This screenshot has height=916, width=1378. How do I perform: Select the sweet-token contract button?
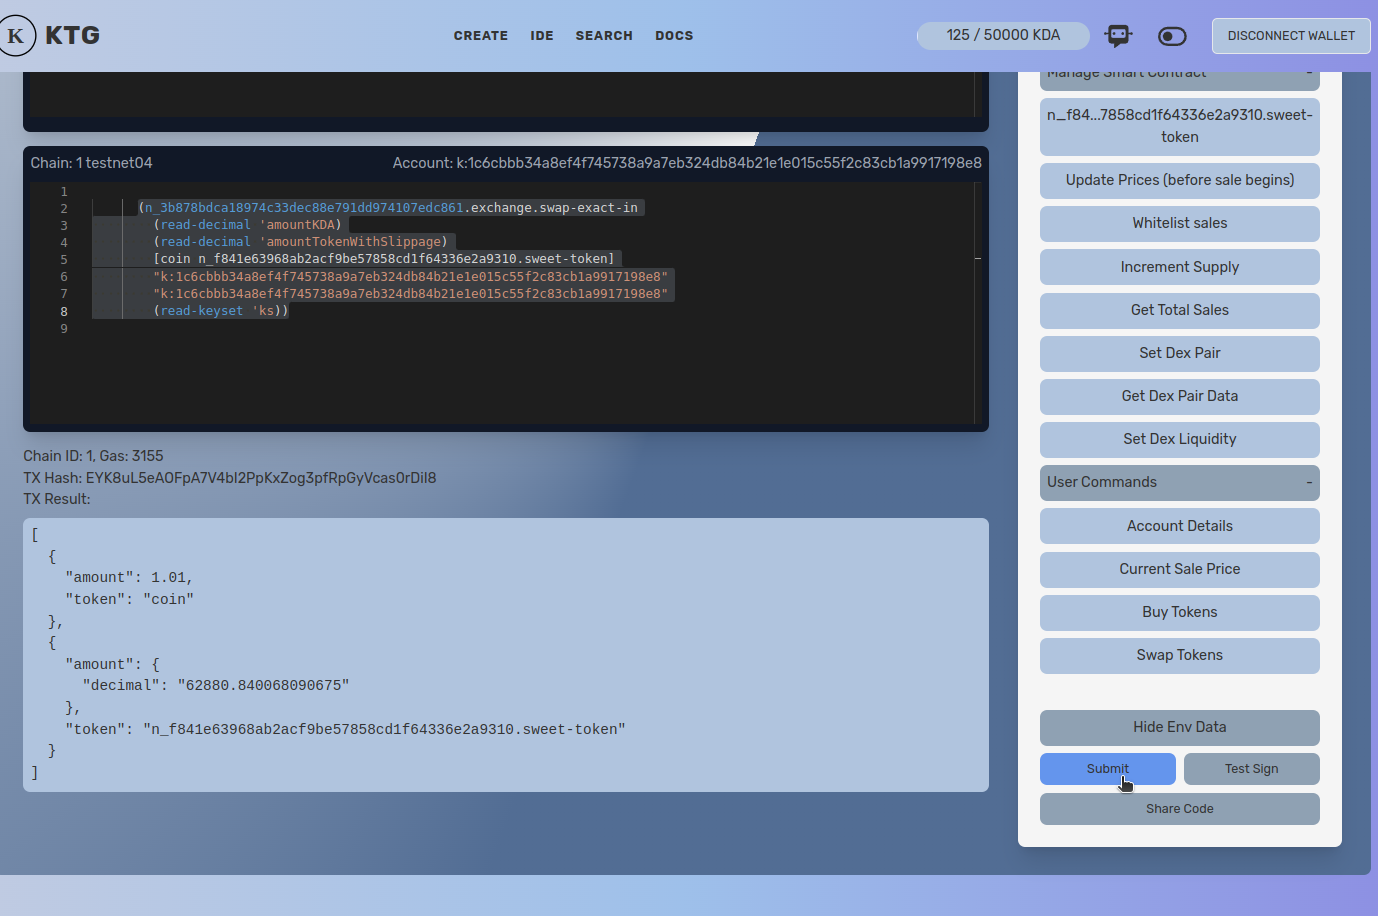pyautogui.click(x=1180, y=126)
